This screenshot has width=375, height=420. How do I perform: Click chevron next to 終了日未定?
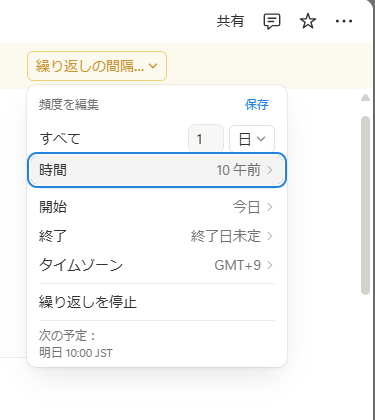coord(270,236)
